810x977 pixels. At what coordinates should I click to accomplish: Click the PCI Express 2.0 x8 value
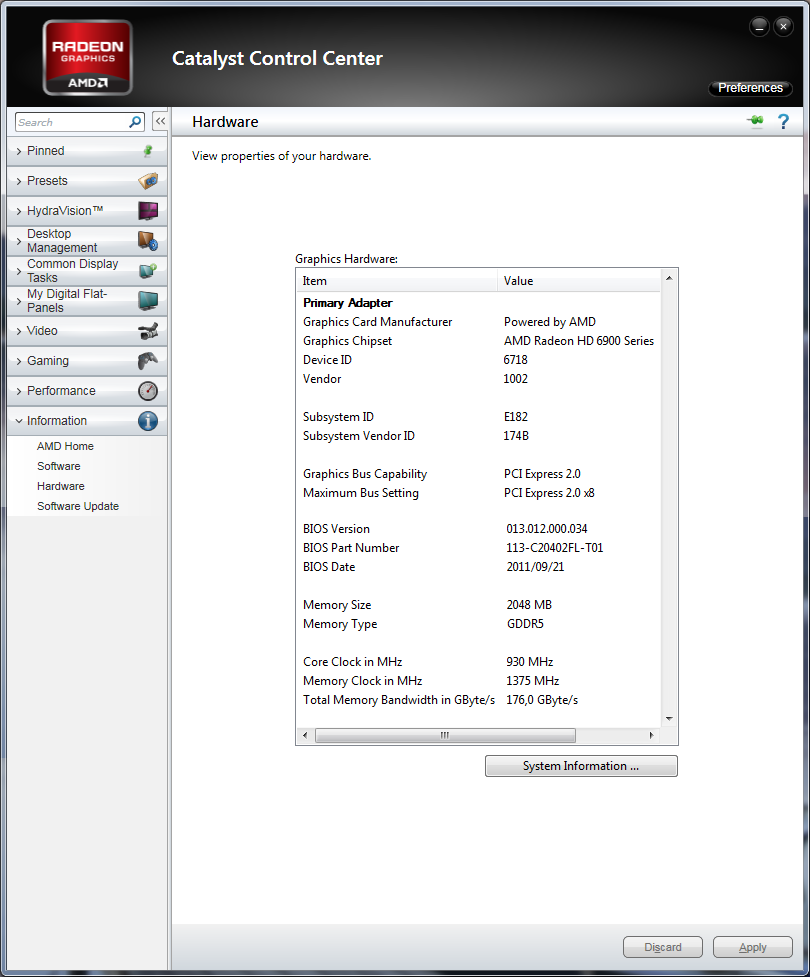pyautogui.click(x=549, y=493)
